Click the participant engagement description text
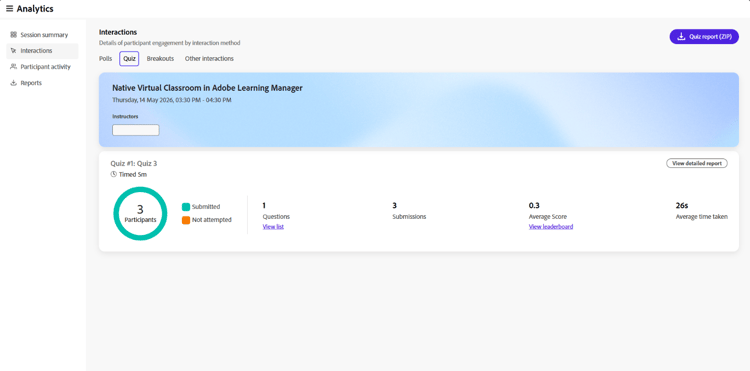 [169, 43]
